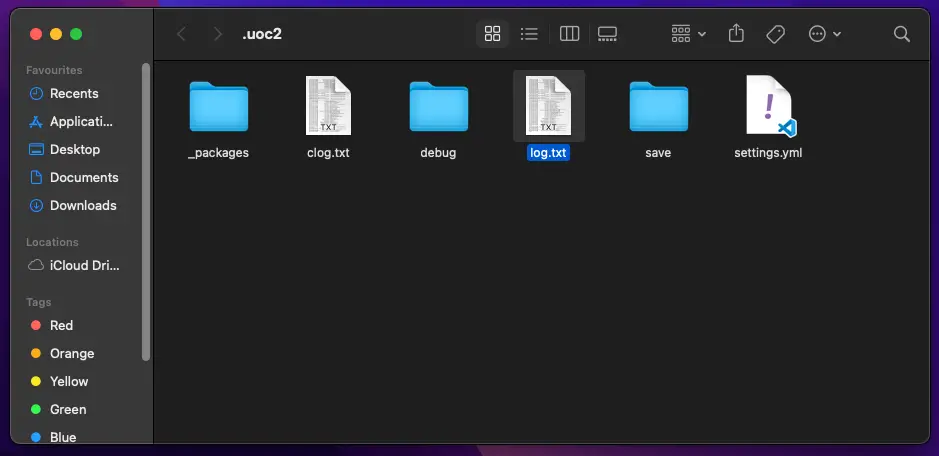Click the _packages folder name
This screenshot has height=456, width=939.
click(219, 153)
